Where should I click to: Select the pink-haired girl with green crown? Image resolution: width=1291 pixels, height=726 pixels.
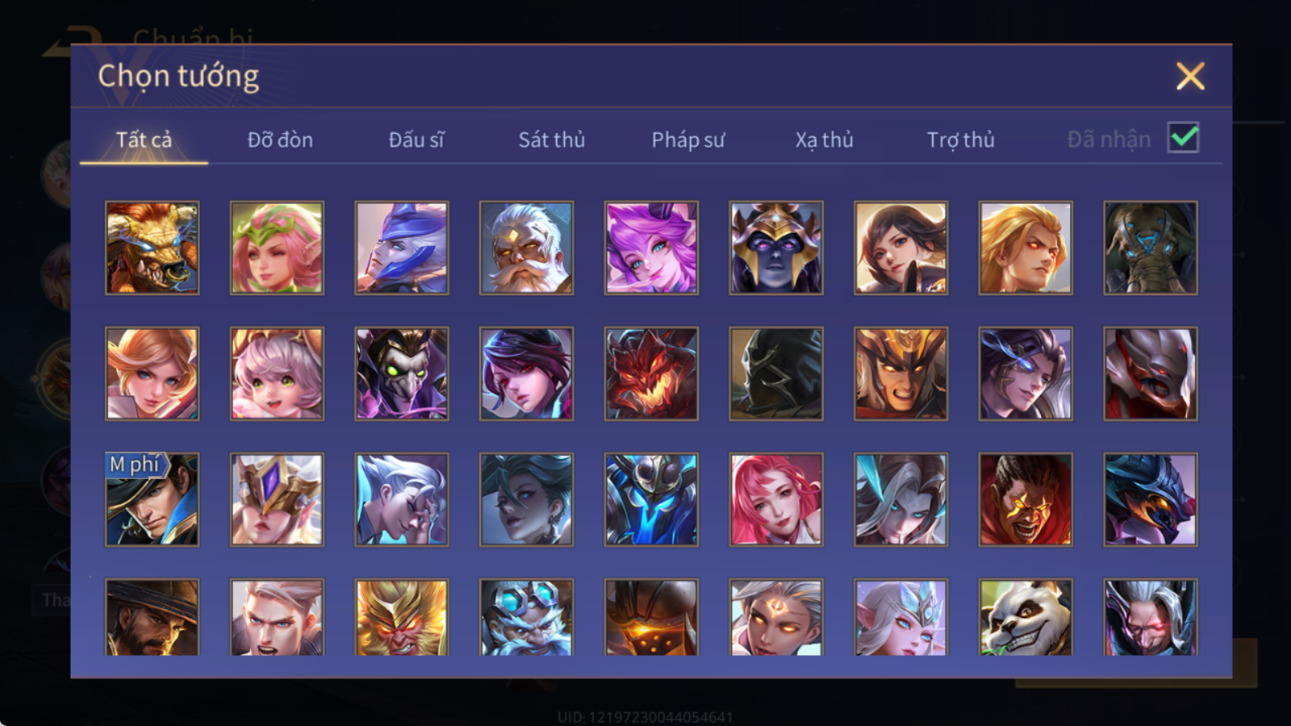coord(277,248)
